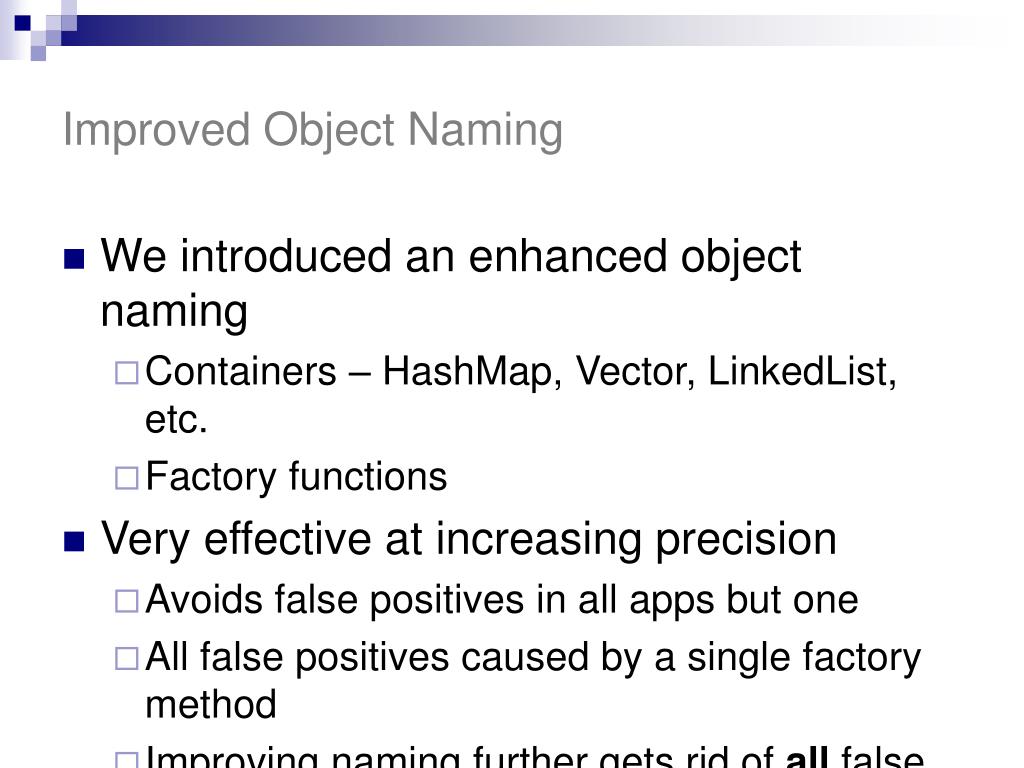Click the word etc. under Containers
Viewport: 1024px width, 768px height.
pos(176,421)
